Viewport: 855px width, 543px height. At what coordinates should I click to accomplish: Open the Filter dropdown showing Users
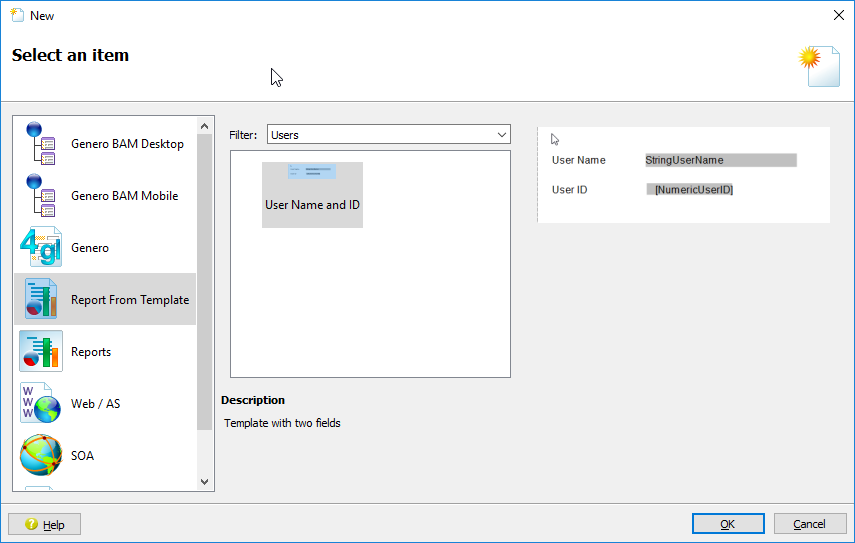coord(387,135)
